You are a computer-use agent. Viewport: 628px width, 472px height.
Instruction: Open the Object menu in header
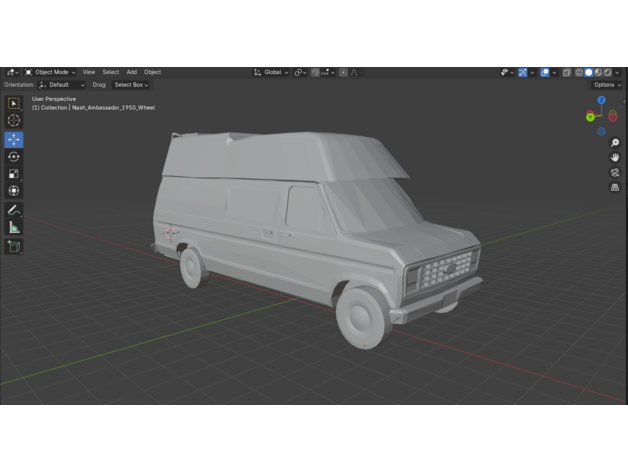pos(152,72)
